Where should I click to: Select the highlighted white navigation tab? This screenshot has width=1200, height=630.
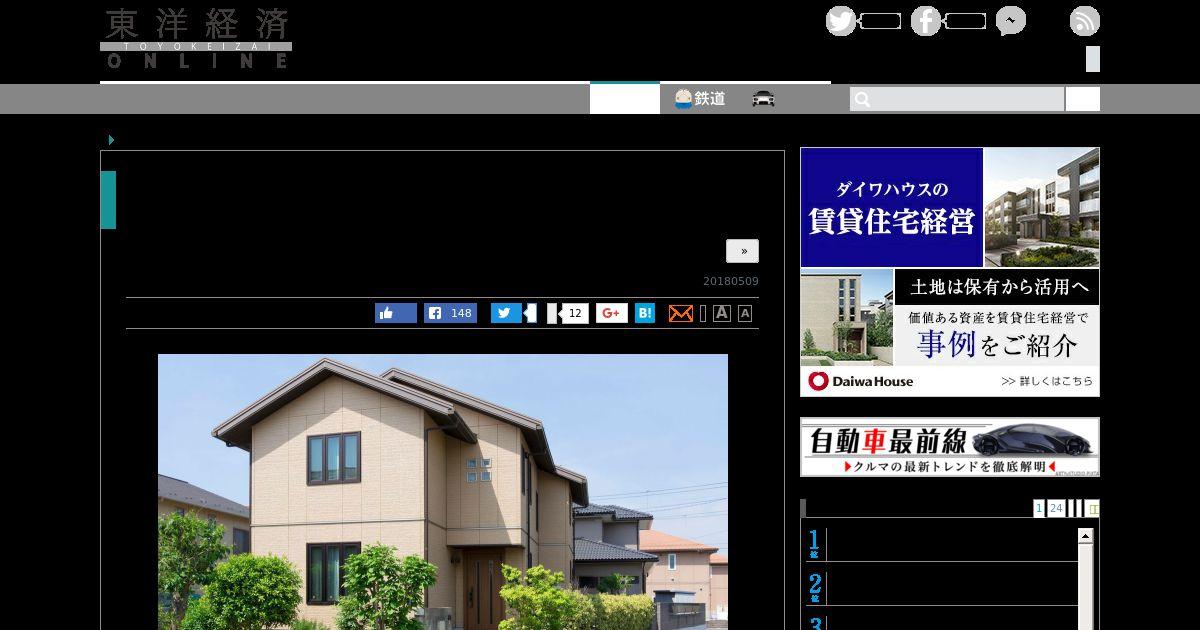pyautogui.click(x=625, y=99)
